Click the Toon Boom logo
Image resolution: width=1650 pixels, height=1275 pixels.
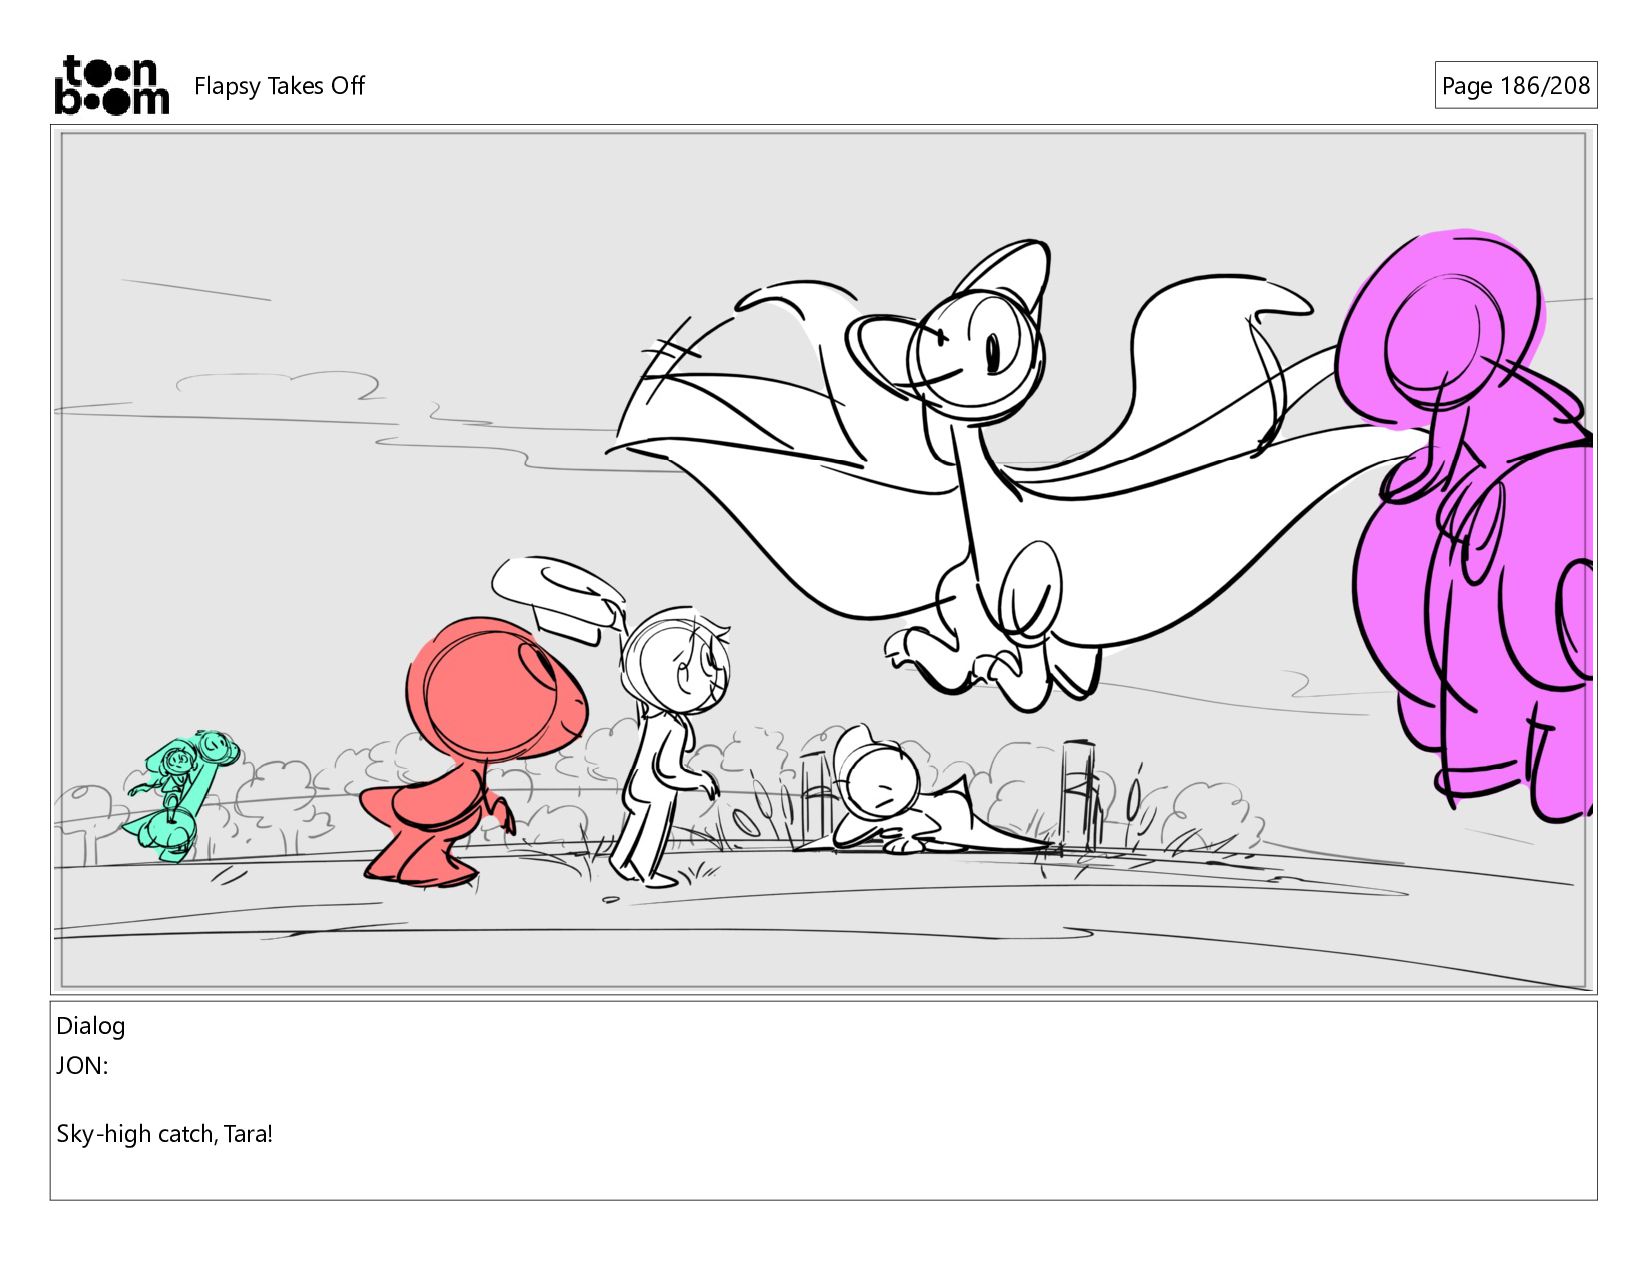point(111,85)
